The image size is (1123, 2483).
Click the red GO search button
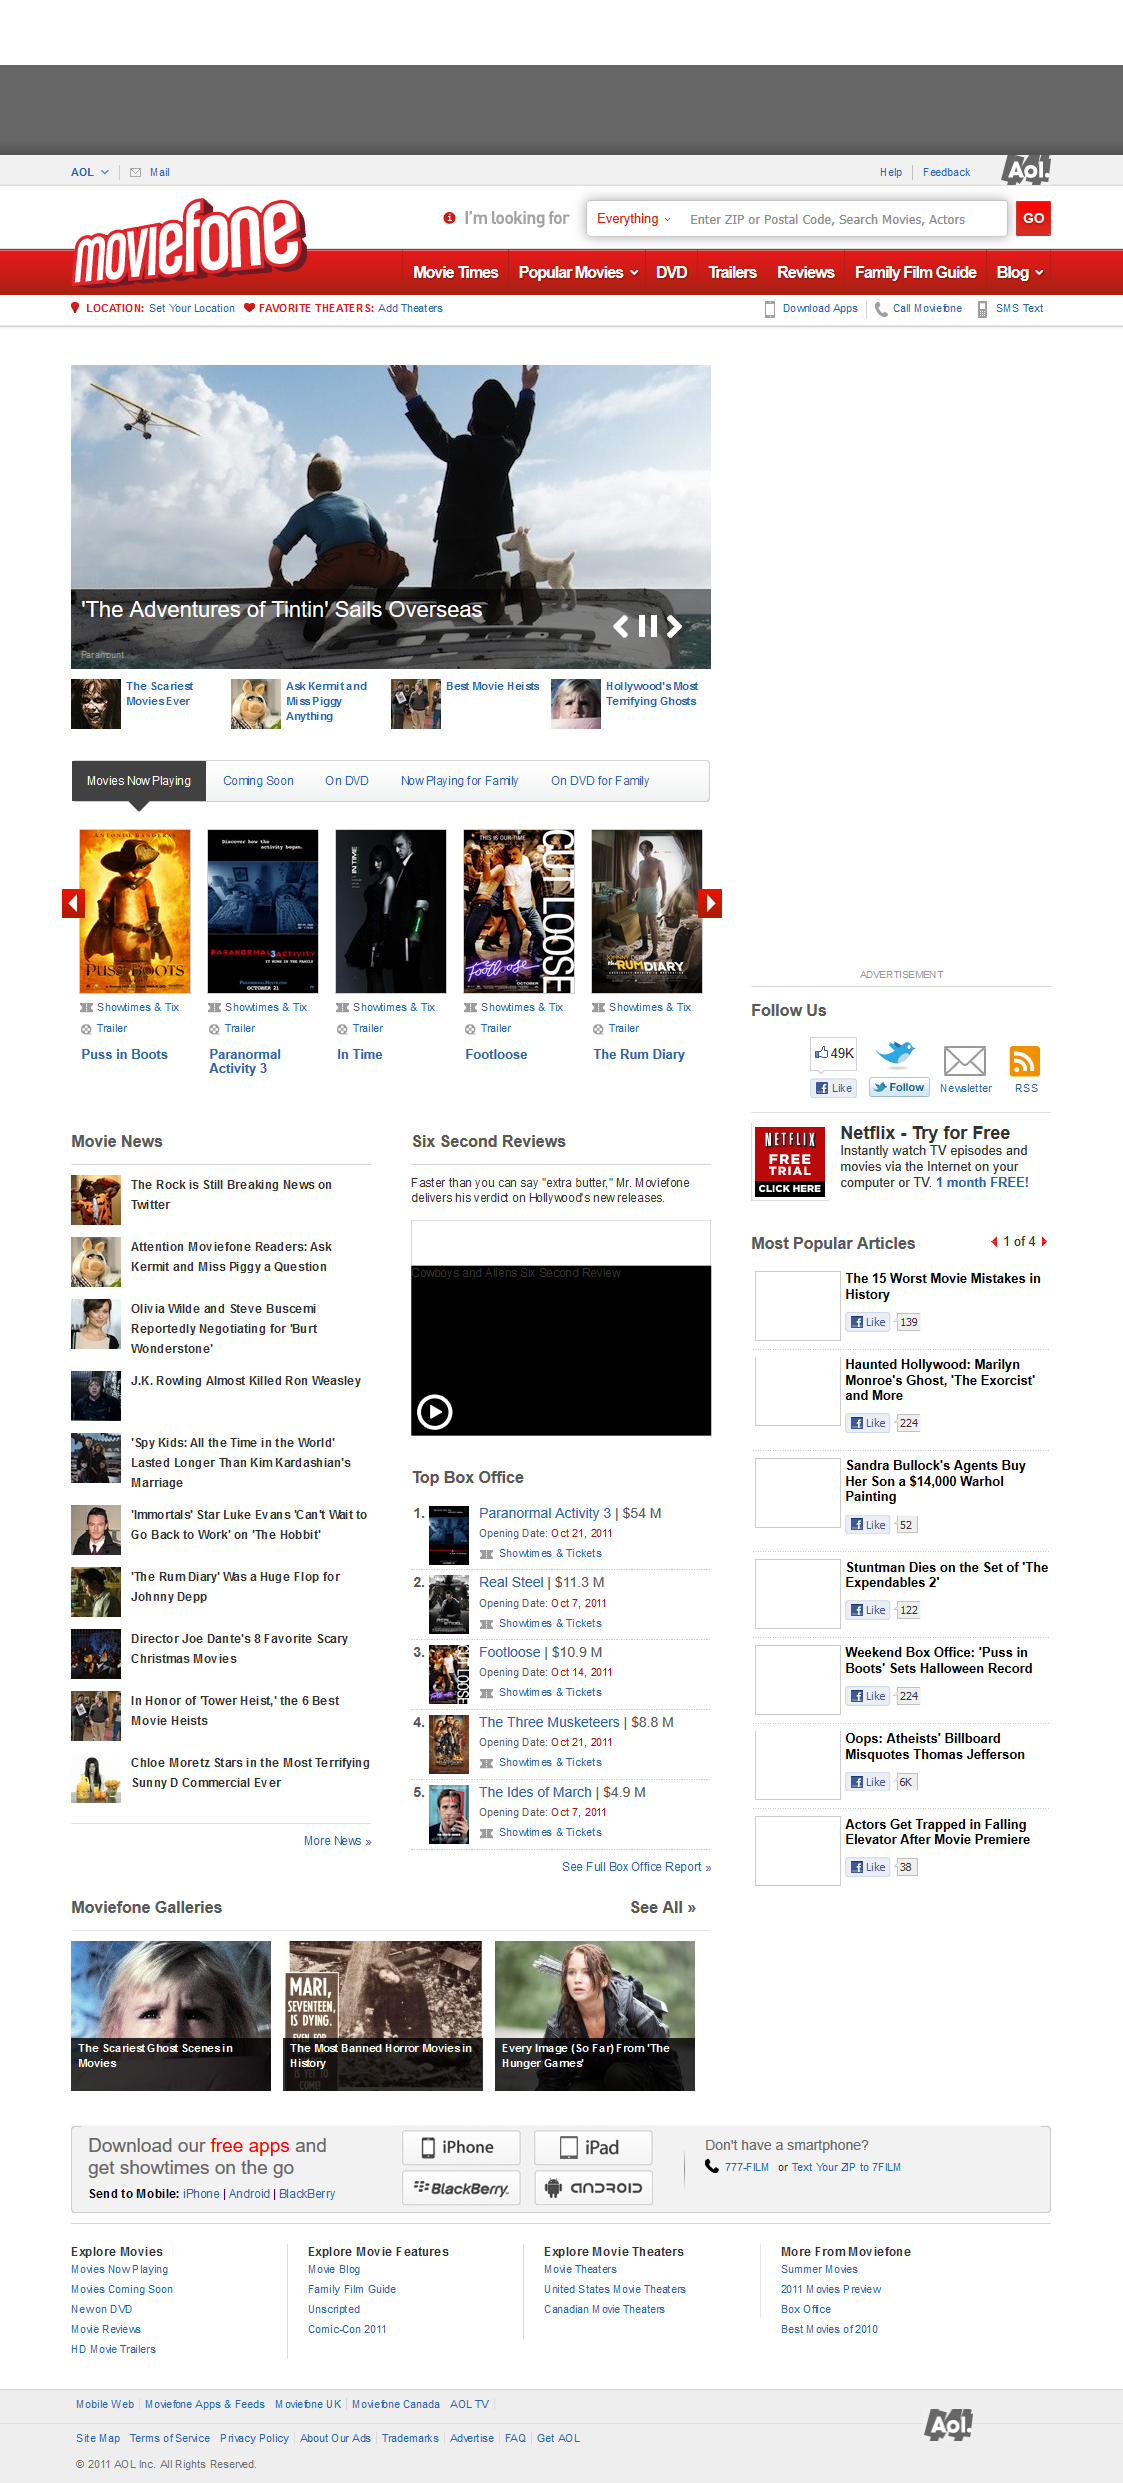coord(1033,218)
